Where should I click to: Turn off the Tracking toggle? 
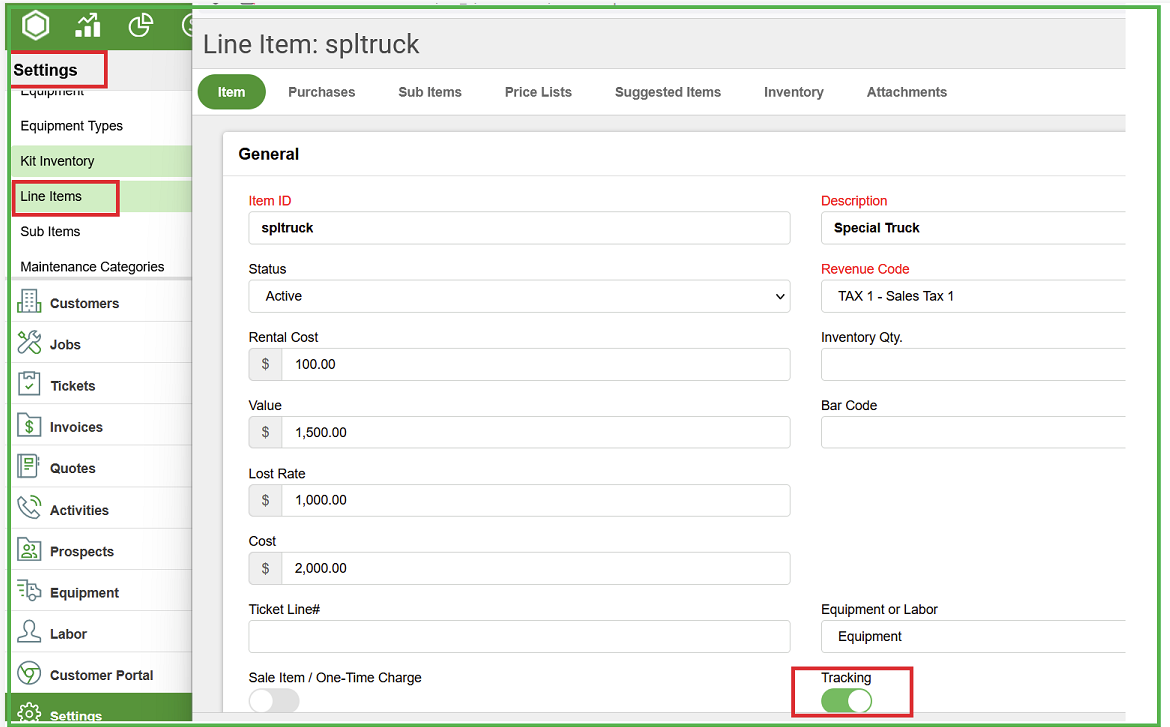(x=846, y=701)
